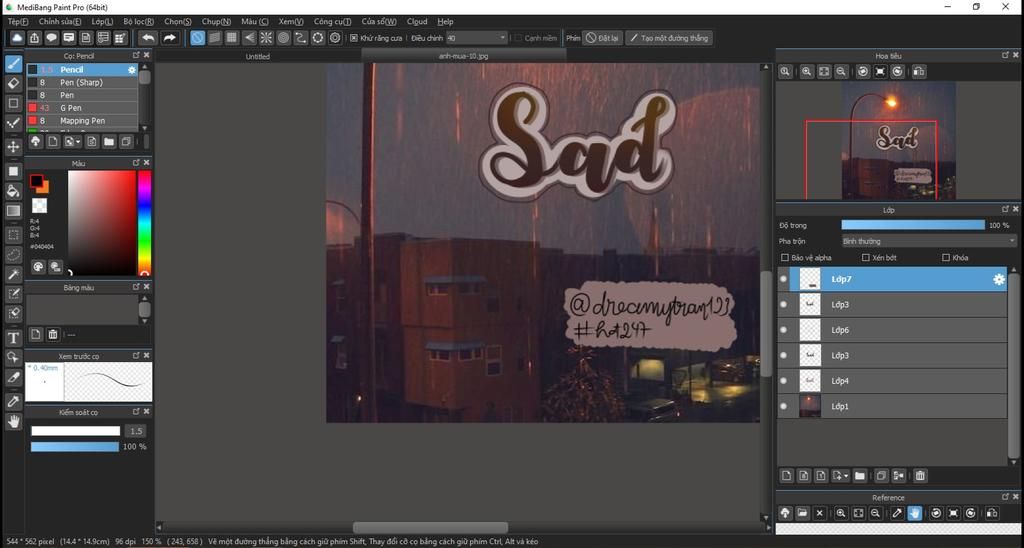Viewport: 1024px width, 548px height.
Task: Undock the Màu color panel
Action: 136,162
